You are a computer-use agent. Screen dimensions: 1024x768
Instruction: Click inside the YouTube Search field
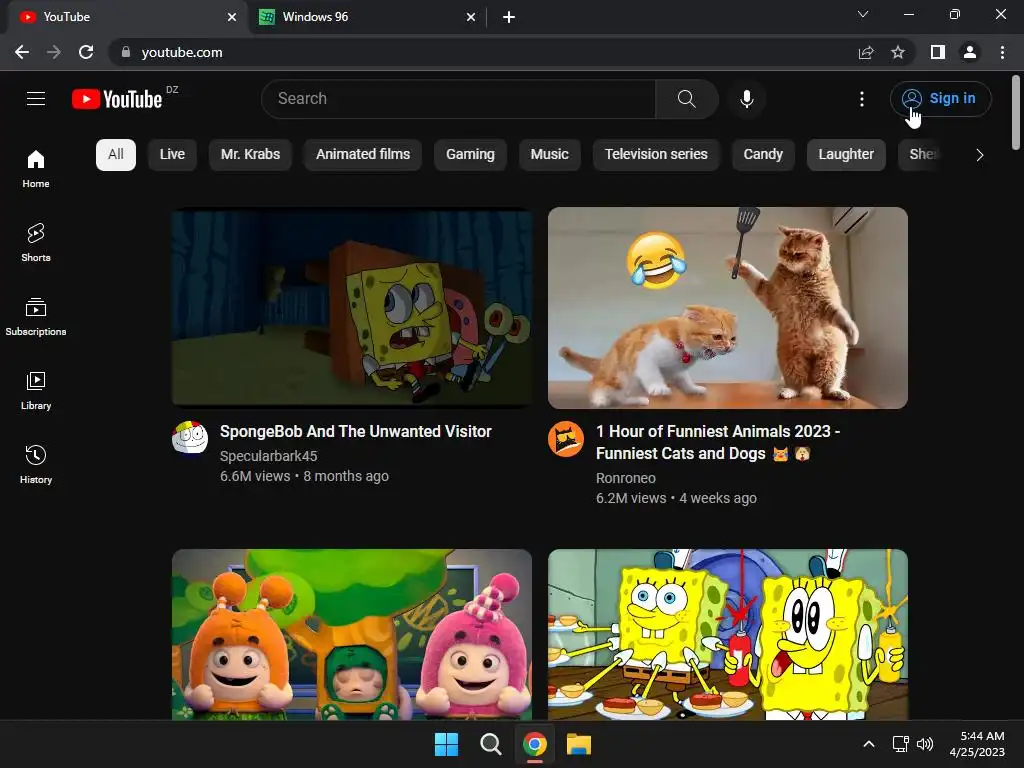tap(458, 99)
